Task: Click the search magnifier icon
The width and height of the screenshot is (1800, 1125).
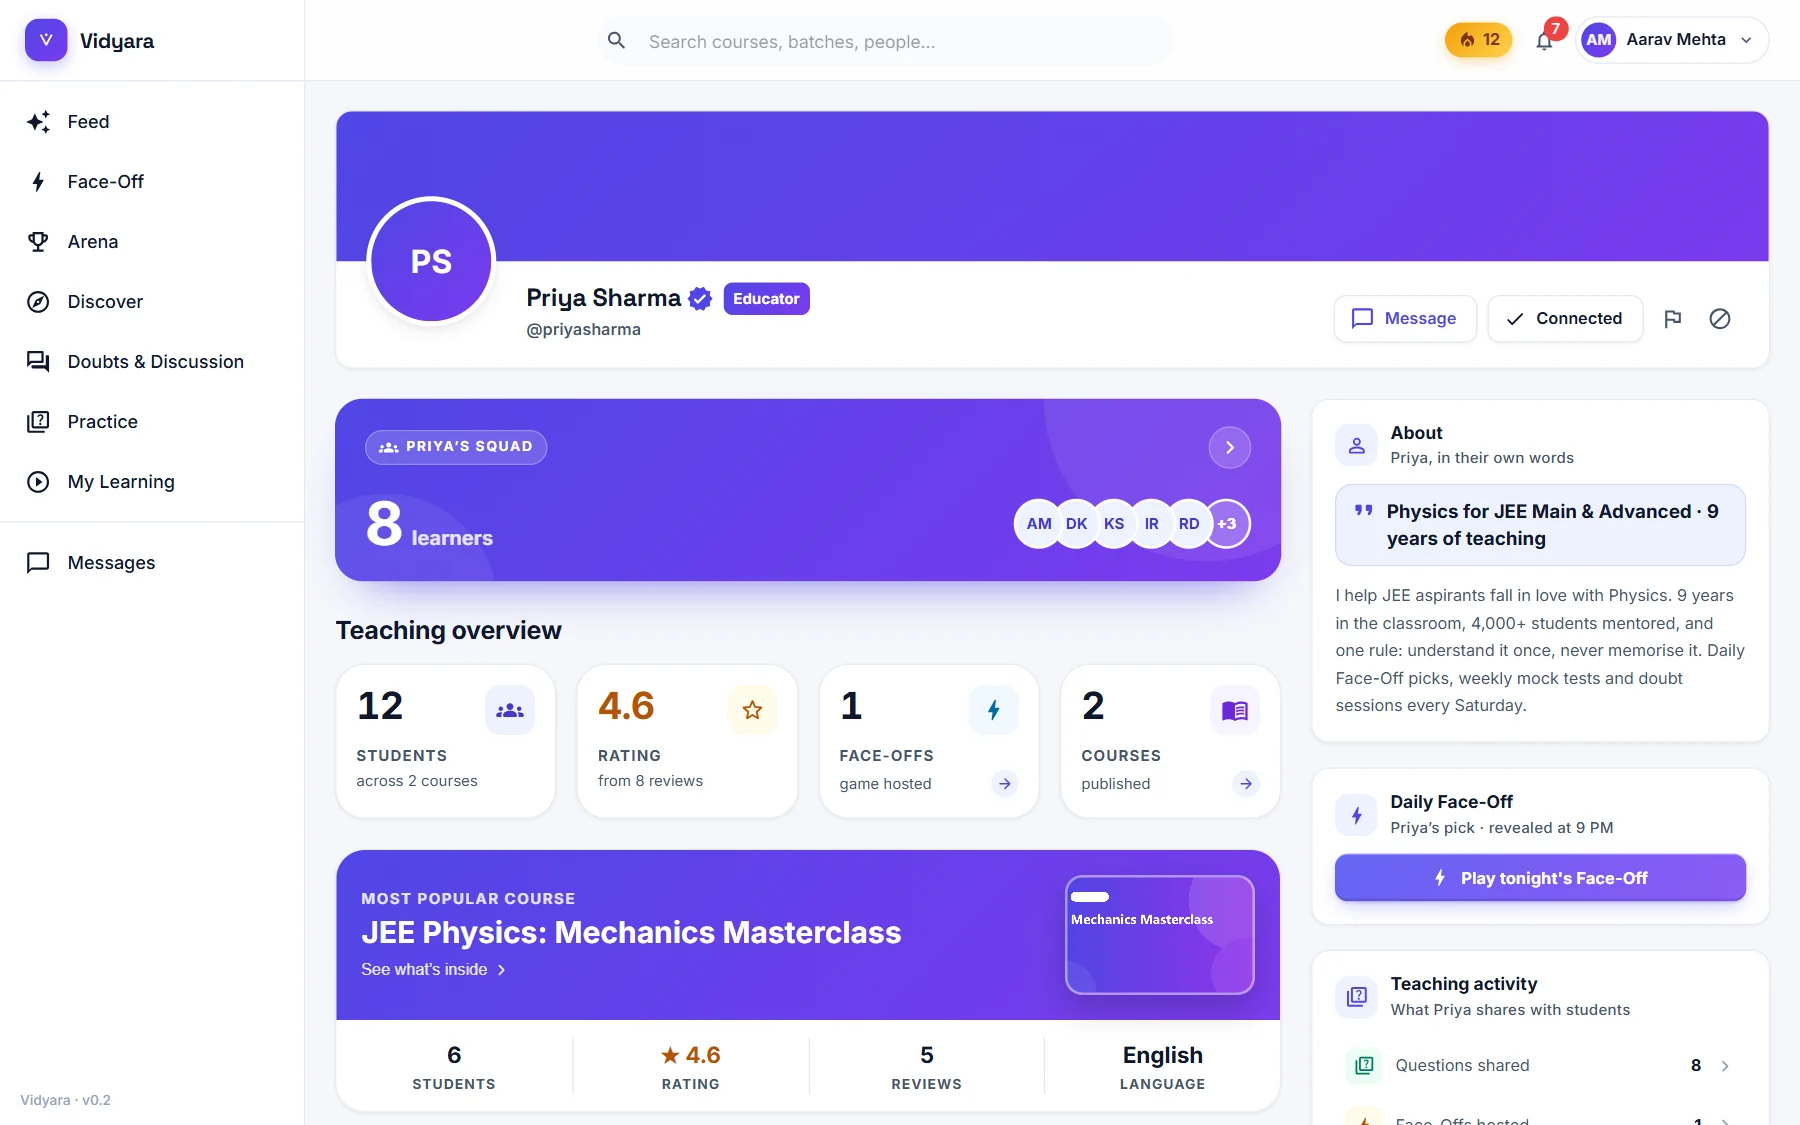Action: coord(617,41)
